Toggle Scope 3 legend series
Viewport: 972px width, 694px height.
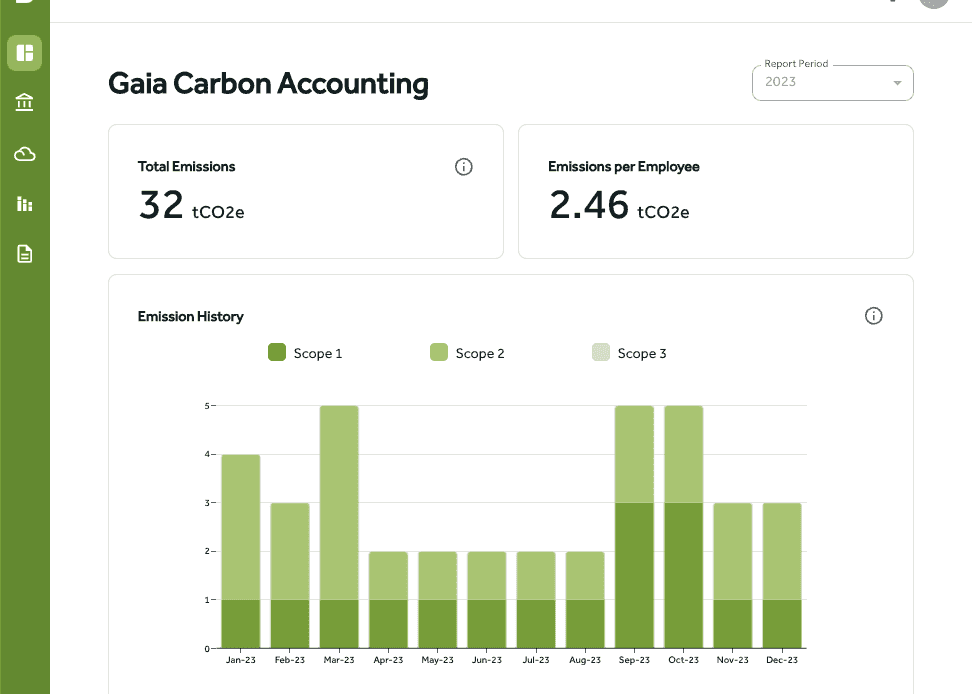pos(629,353)
